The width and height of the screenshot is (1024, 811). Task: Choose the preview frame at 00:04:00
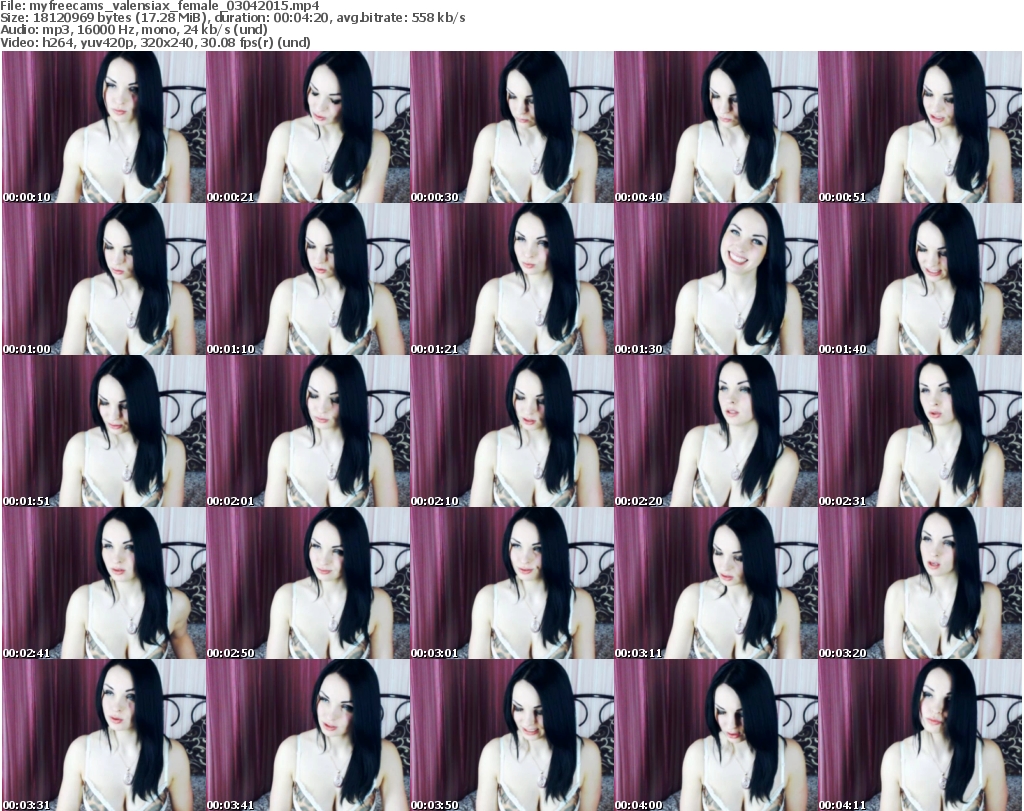pyautogui.click(x=716, y=735)
